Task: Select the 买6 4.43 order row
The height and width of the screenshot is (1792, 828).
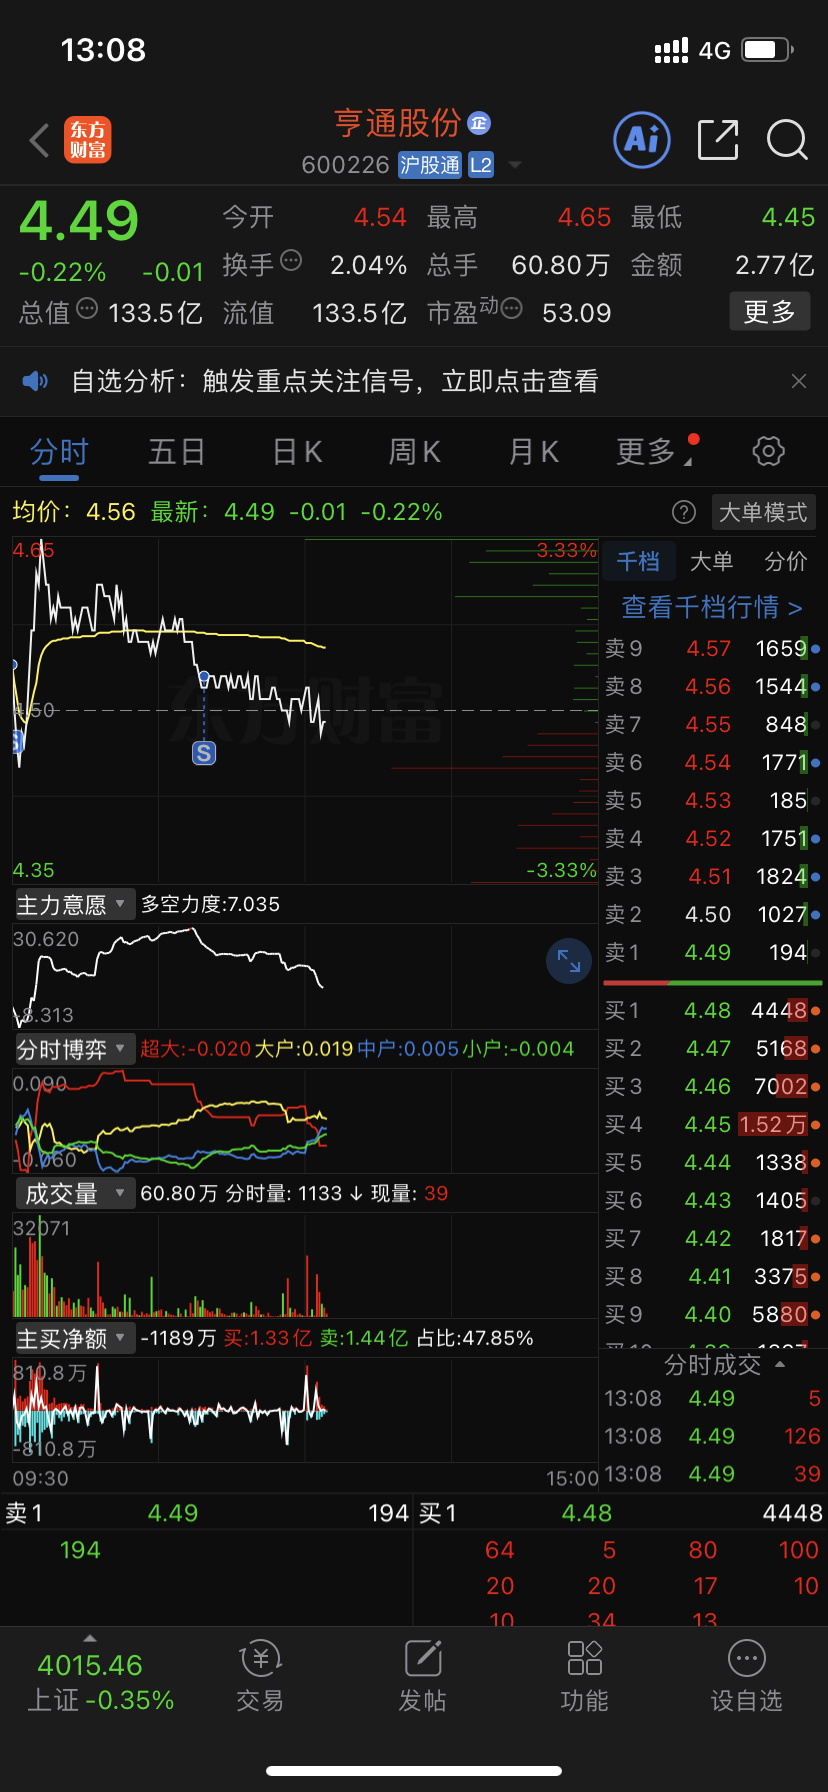Action: 712,1201
